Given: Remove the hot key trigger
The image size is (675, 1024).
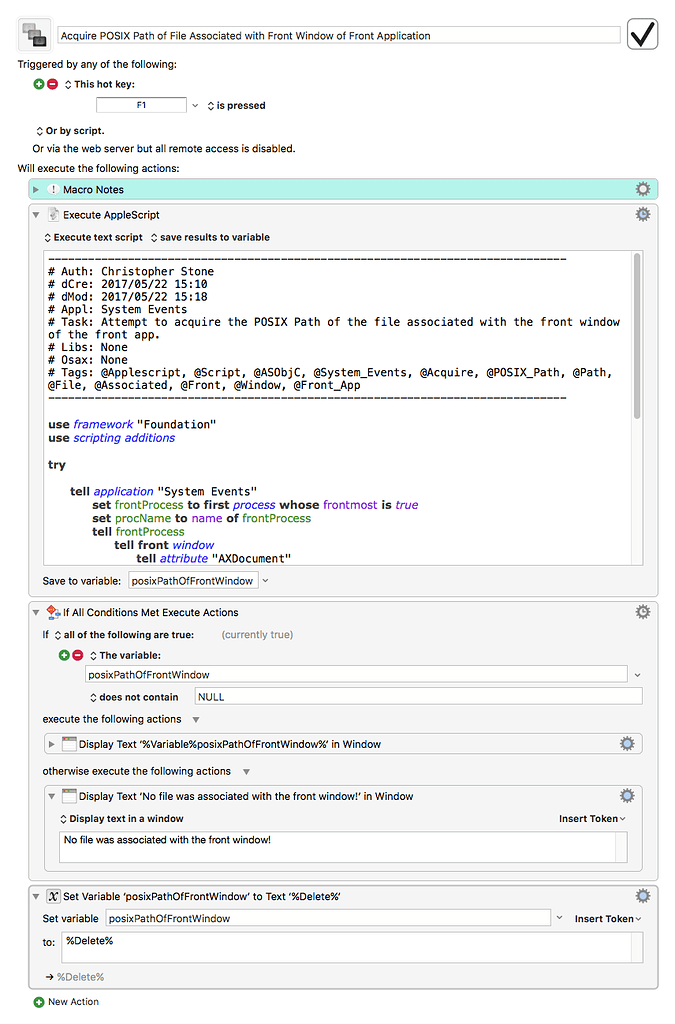Looking at the screenshot, I should click(x=52, y=84).
